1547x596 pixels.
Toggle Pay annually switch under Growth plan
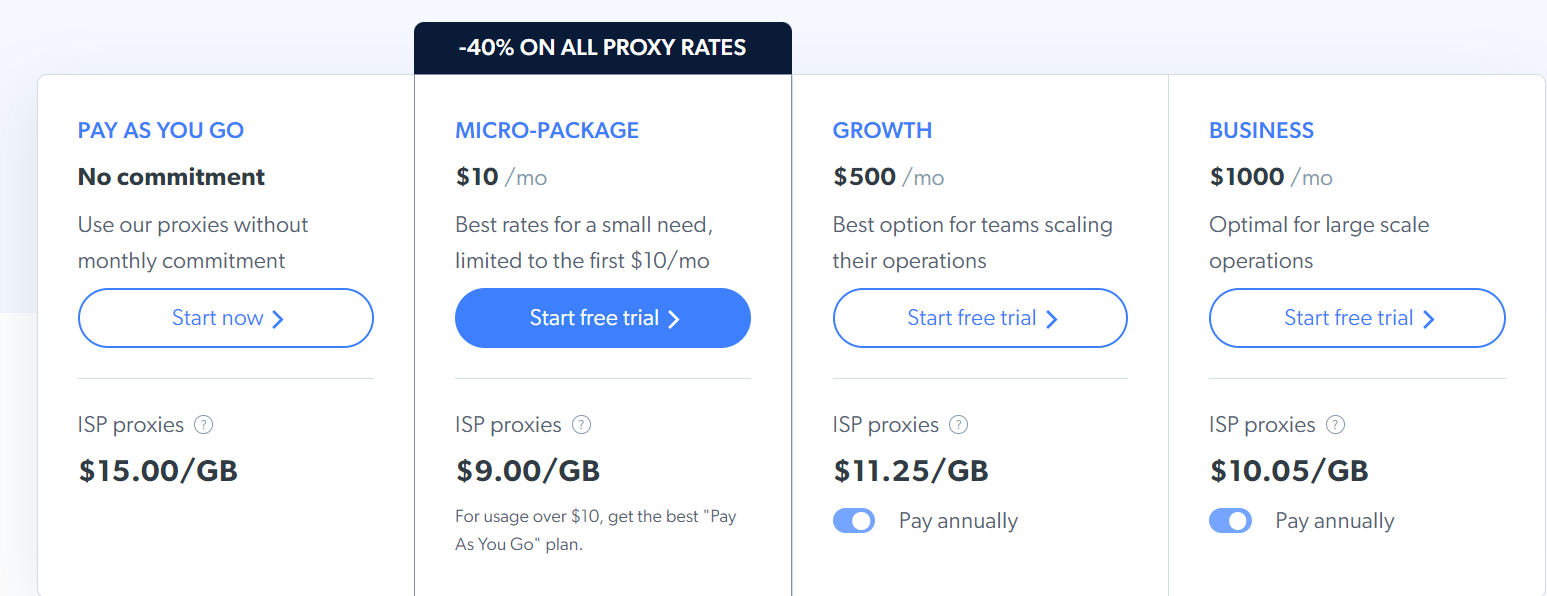coord(854,521)
